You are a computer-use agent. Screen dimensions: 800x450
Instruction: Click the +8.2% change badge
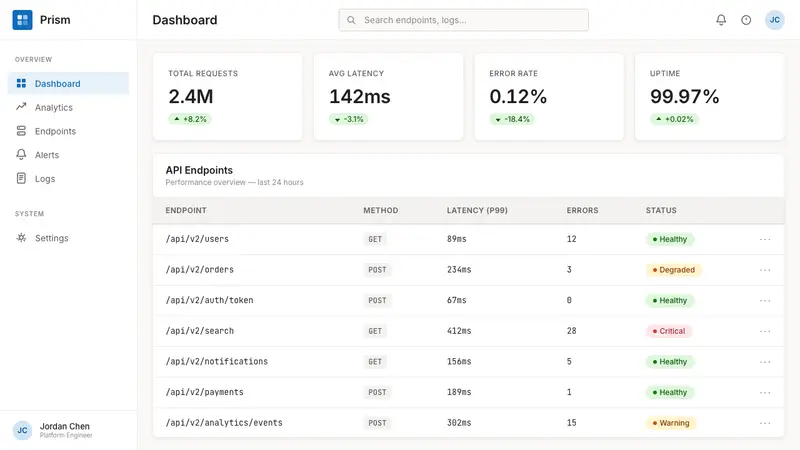(190, 119)
